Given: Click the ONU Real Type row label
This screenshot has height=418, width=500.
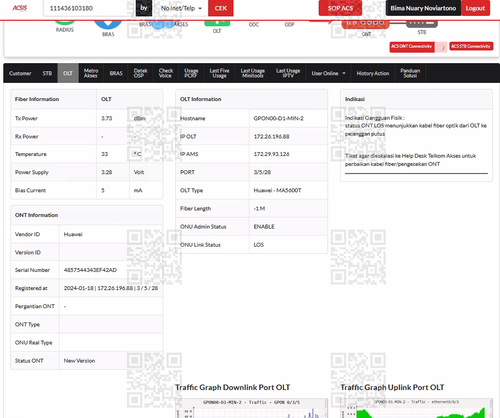Looking at the screenshot, I should coord(33,343).
